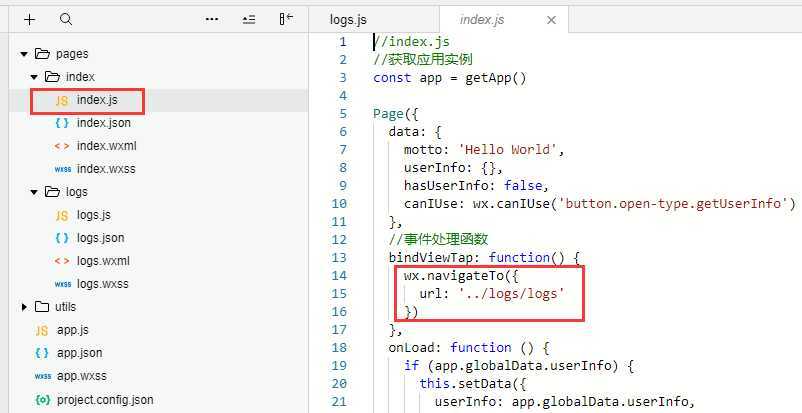Click line number 14 in the gutter

point(339,276)
